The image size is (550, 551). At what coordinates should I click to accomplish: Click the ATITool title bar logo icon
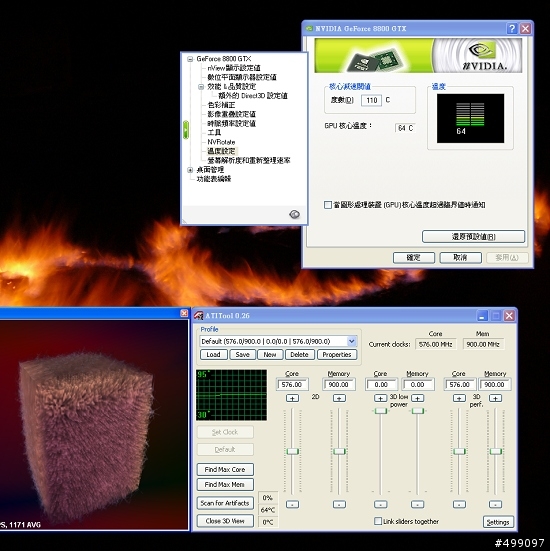pyautogui.click(x=199, y=316)
